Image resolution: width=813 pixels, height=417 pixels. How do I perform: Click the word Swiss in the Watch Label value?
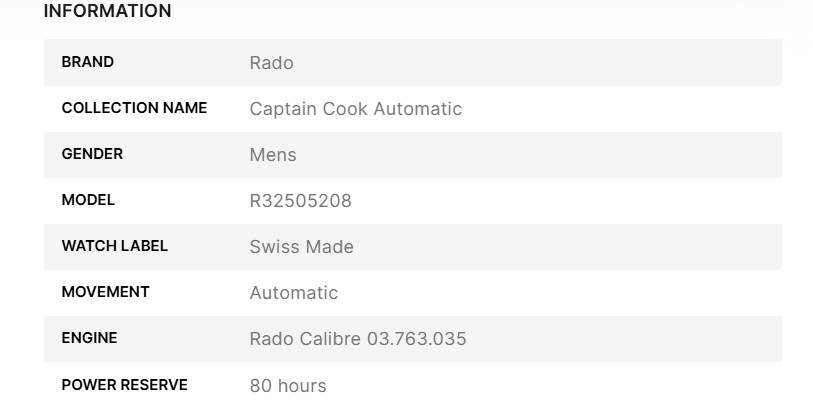[272, 247]
